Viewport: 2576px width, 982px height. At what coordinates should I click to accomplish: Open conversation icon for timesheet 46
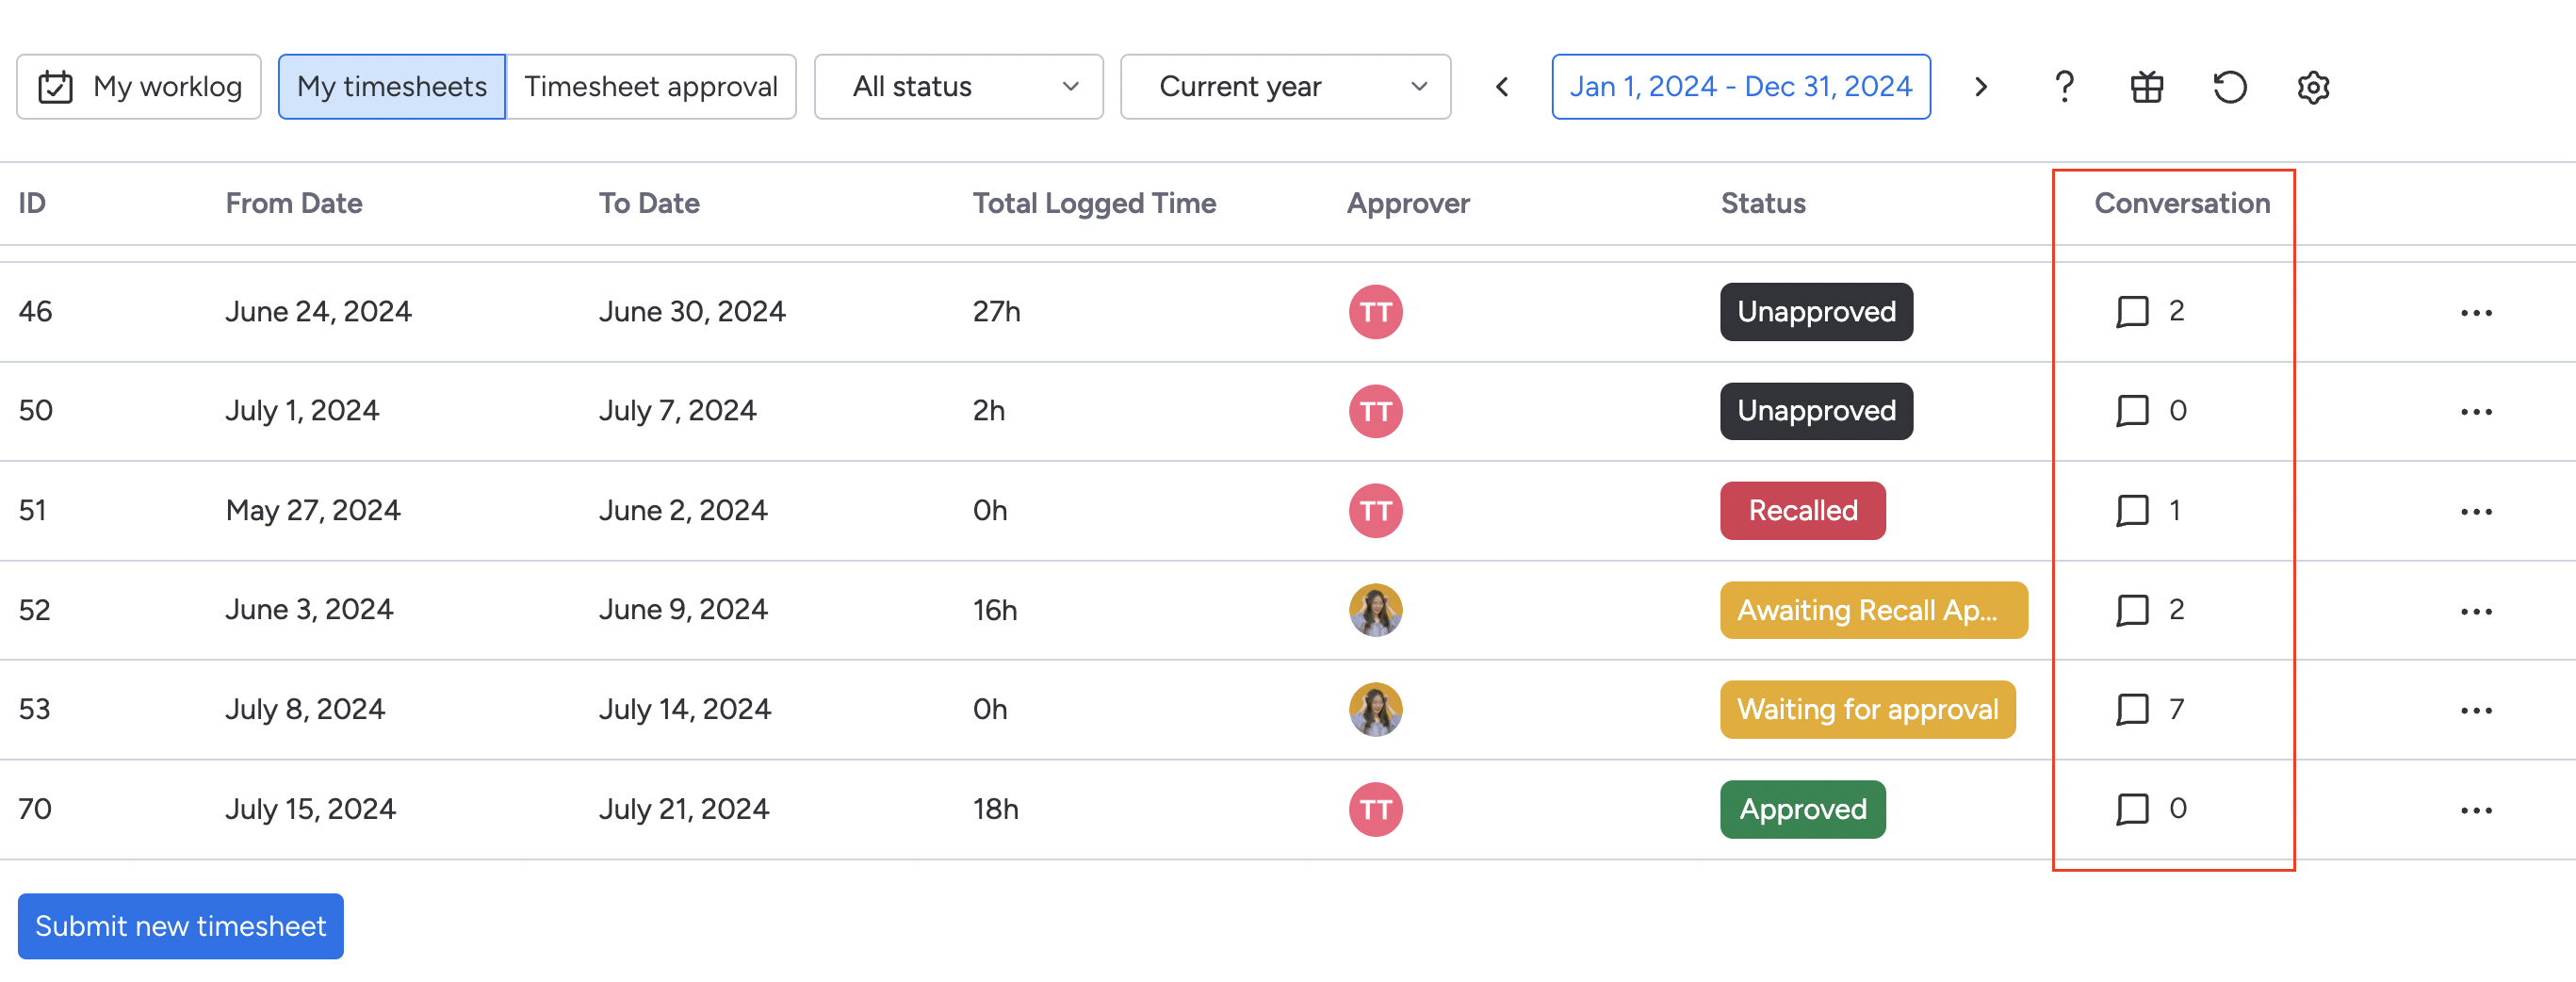2132,312
